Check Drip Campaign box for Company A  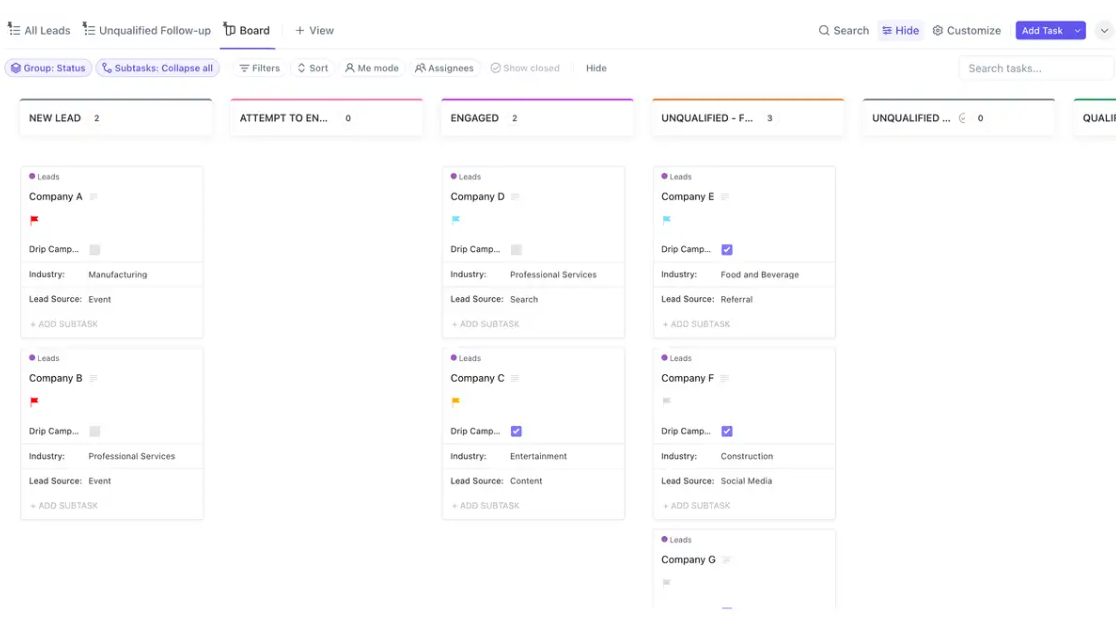tap(95, 250)
